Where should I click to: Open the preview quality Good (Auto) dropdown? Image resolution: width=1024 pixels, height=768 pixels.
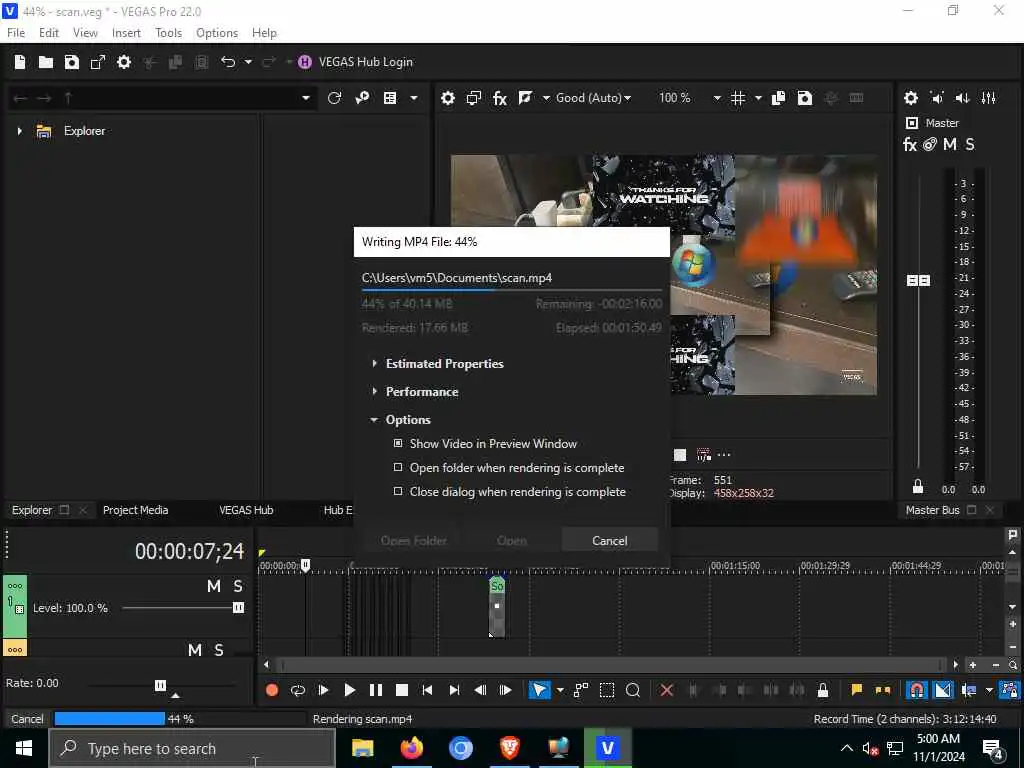tap(593, 98)
